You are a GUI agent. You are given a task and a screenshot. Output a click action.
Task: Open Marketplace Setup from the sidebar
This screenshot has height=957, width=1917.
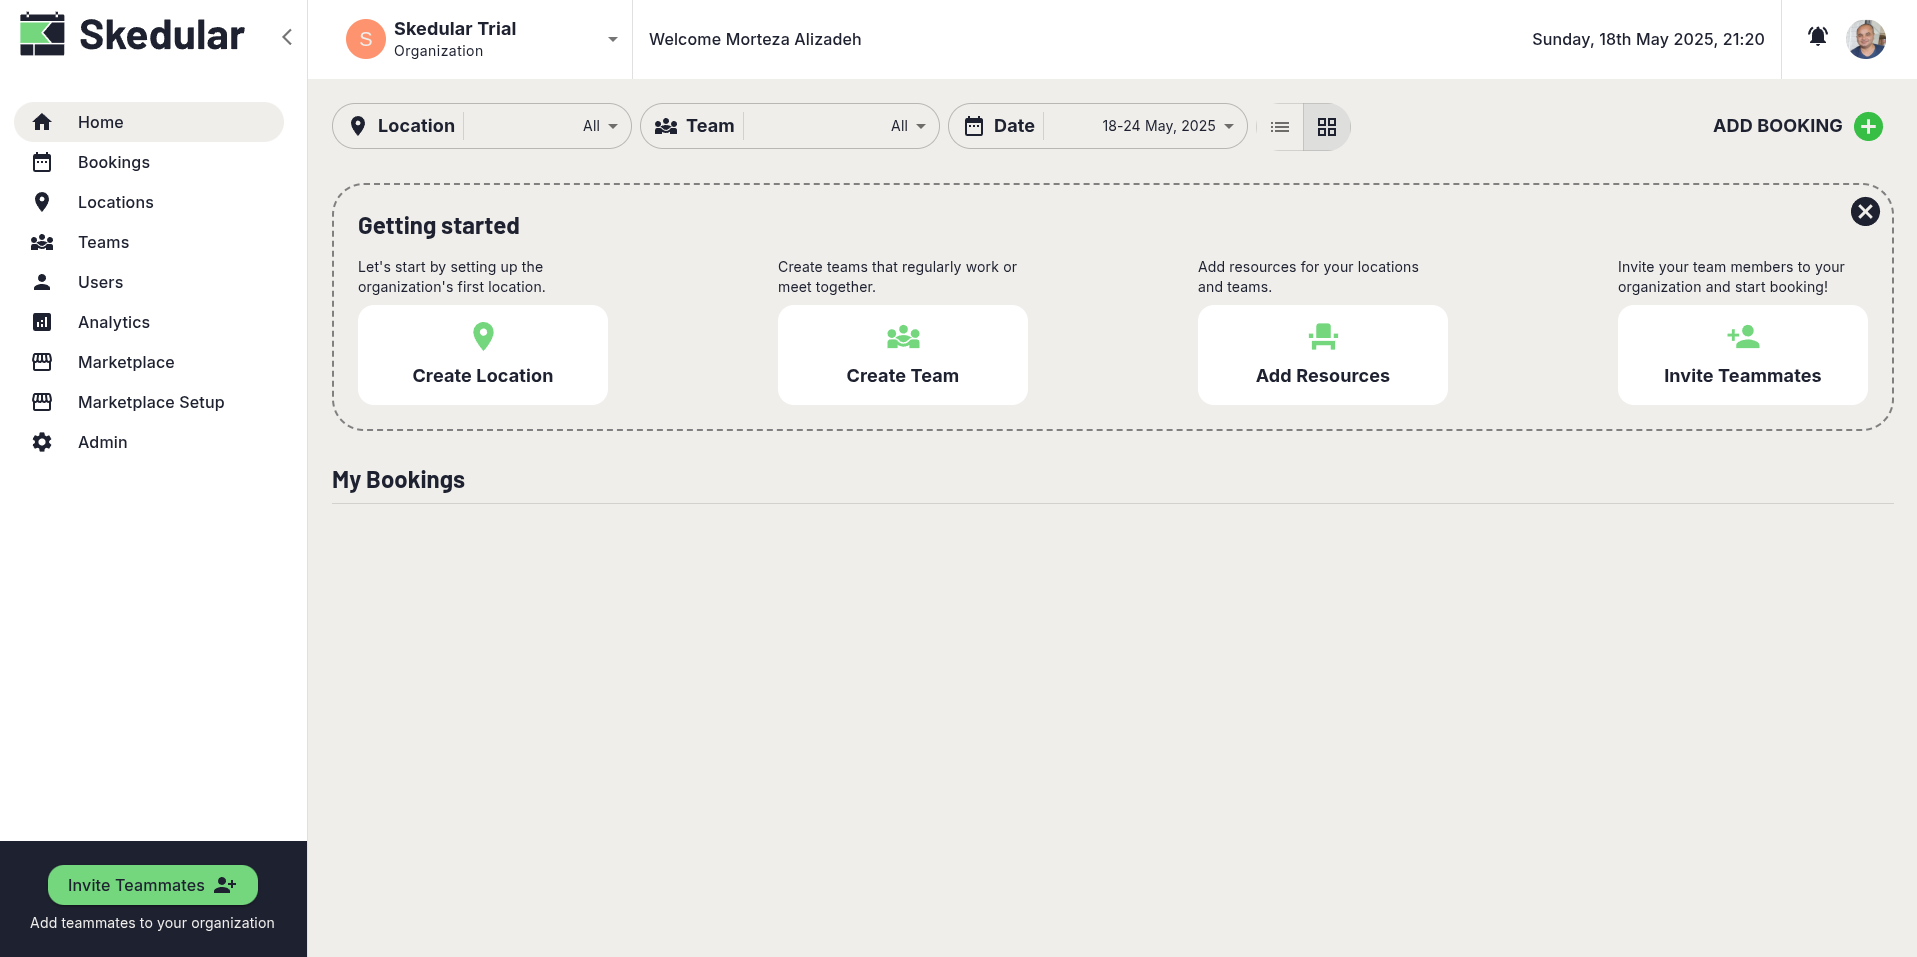[x=150, y=402]
